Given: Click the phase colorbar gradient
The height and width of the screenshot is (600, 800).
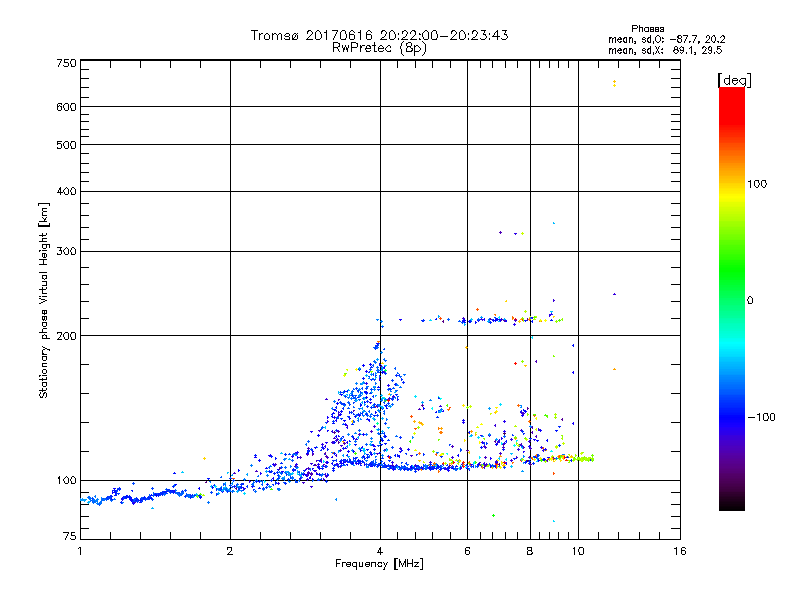Looking at the screenshot, I should [732, 299].
